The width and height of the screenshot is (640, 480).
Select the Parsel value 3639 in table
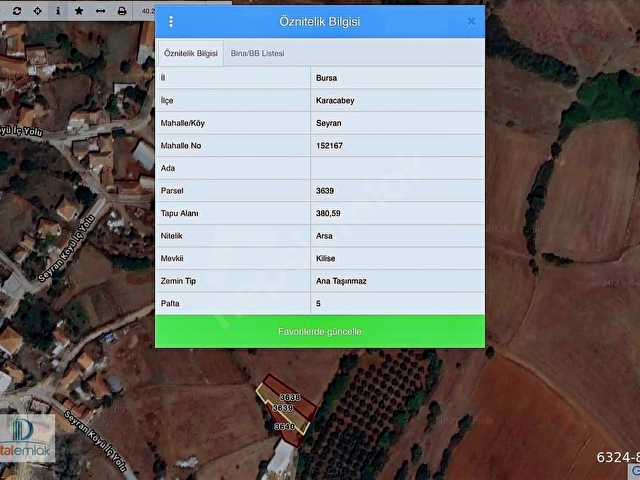click(x=325, y=191)
